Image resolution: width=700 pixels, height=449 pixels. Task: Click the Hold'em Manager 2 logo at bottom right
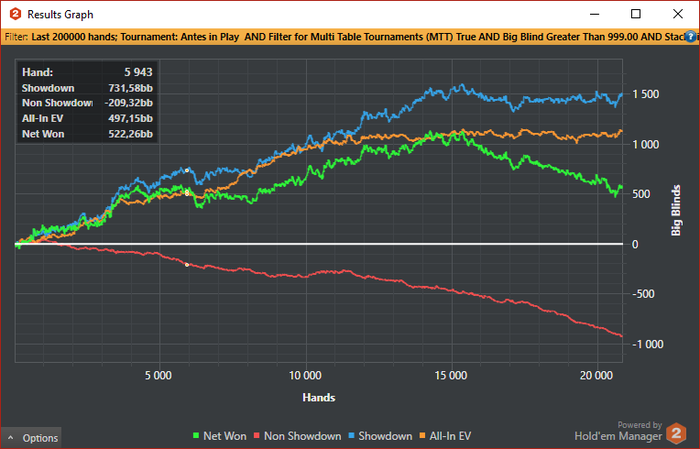click(x=676, y=433)
